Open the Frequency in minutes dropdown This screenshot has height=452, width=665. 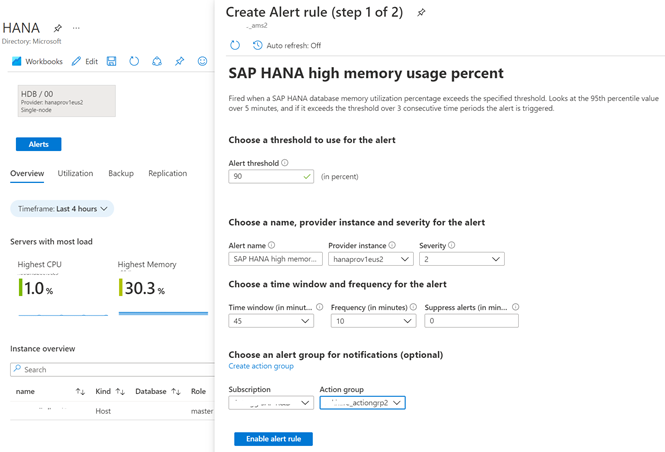[373, 321]
